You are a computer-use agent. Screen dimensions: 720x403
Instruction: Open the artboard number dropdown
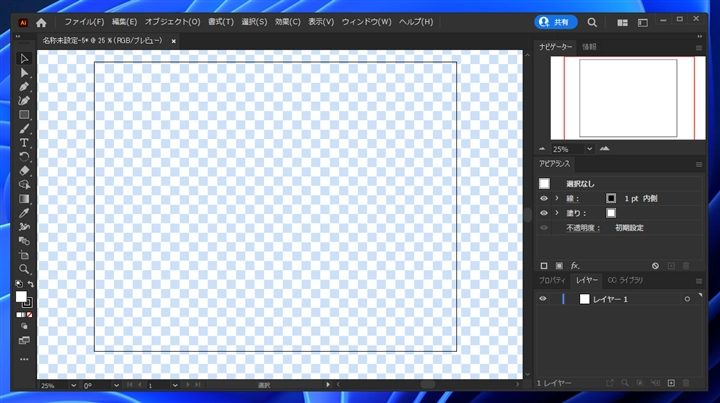pos(175,386)
